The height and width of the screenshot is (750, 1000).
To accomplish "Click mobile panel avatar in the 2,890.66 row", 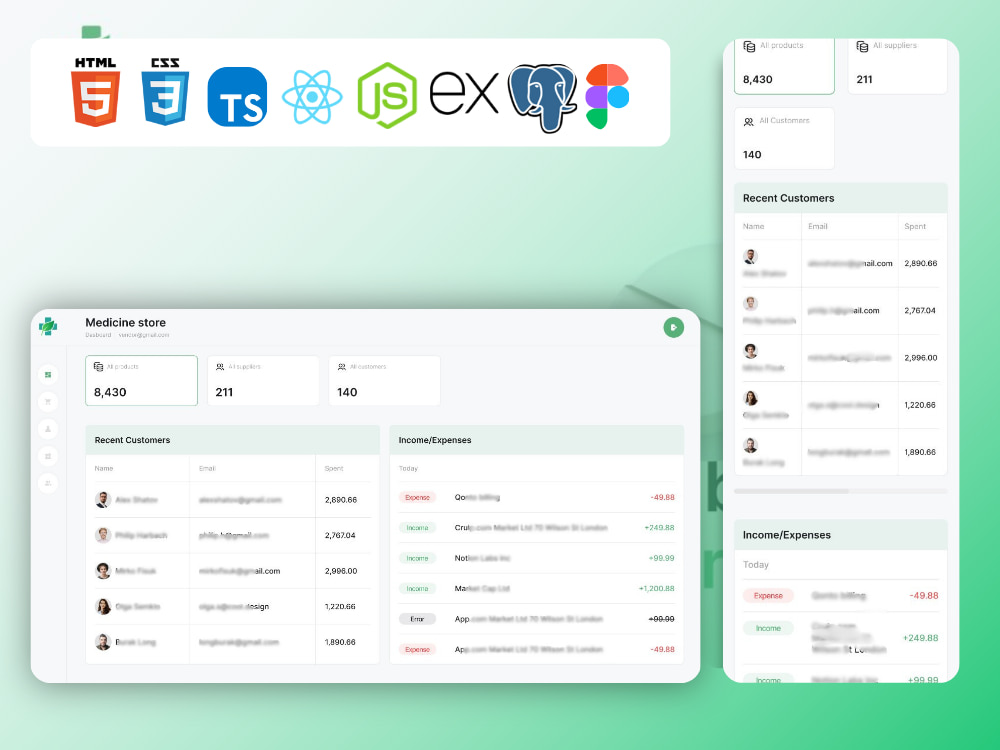I will click(751, 256).
